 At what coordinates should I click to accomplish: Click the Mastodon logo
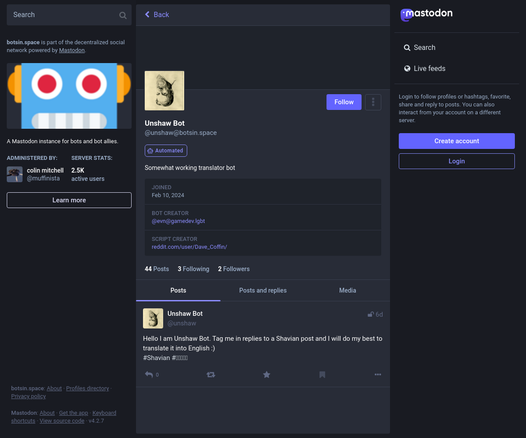[426, 14]
